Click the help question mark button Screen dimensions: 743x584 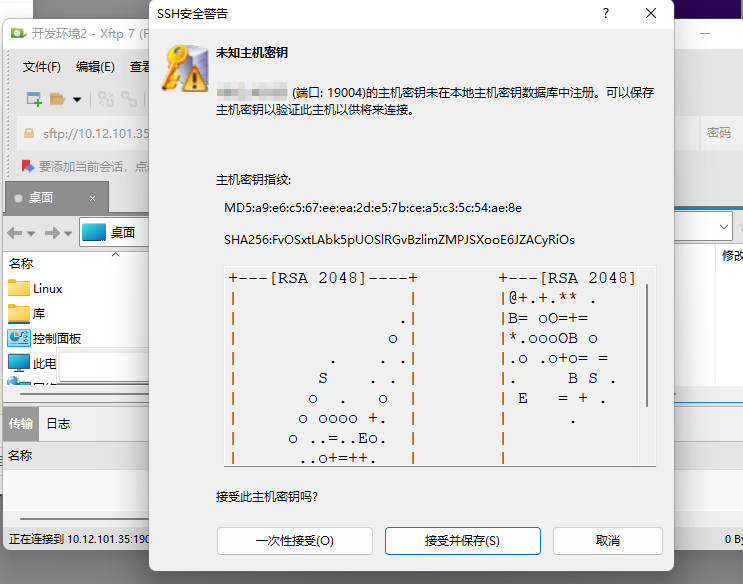pyautogui.click(x=606, y=14)
